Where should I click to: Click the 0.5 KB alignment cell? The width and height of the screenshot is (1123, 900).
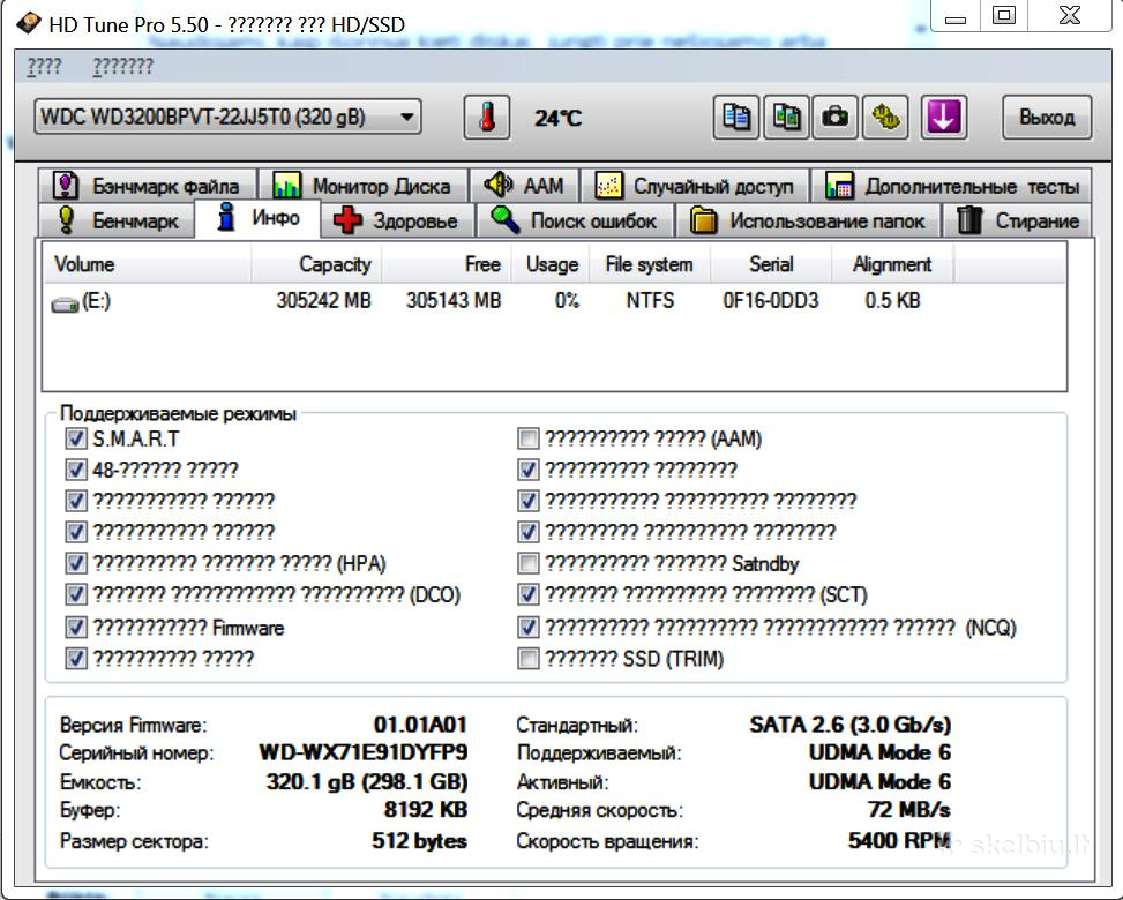pos(892,301)
